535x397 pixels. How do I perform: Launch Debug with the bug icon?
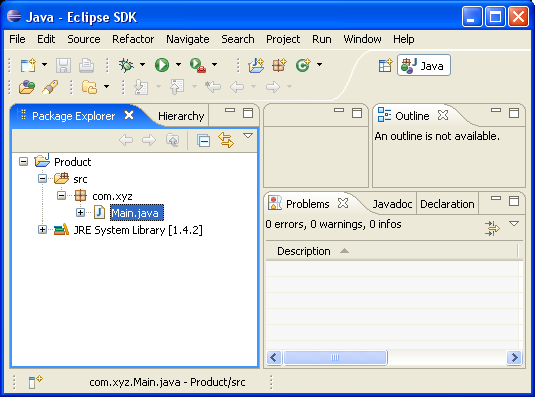126,65
